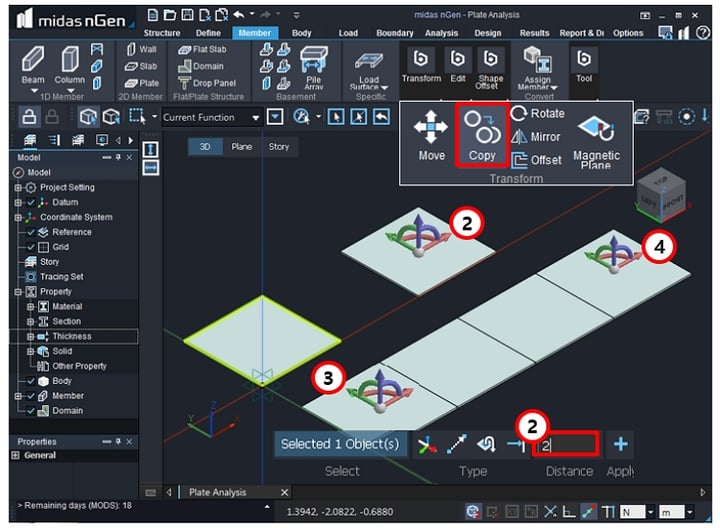Select the Magnetic Plane tool
The image size is (720, 528).
(596, 141)
